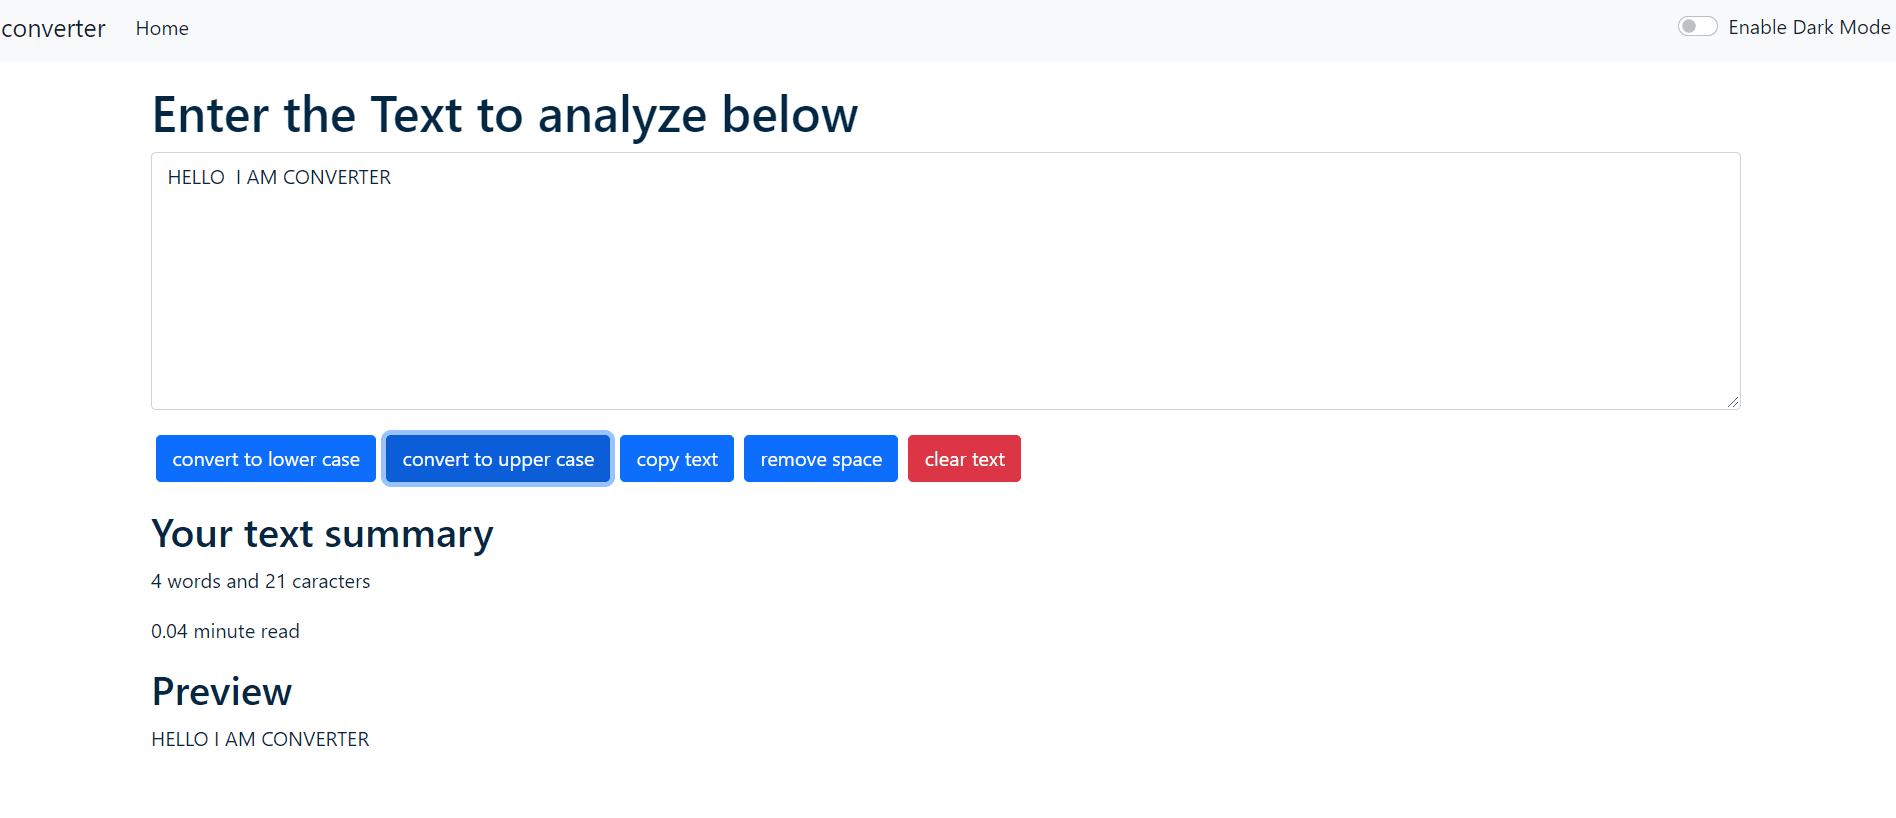
Task: Toggle the Enable Dark Mode switch
Action: tap(1697, 27)
